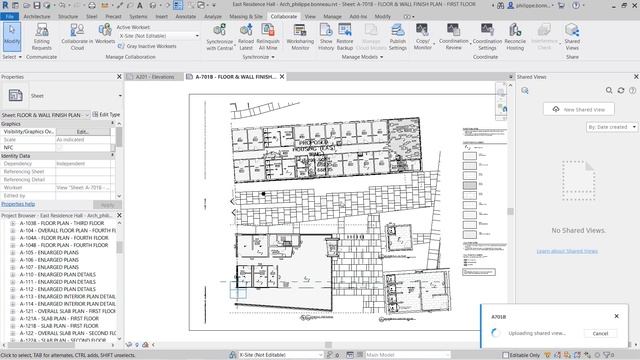Click Reload Latest
This screenshot has width=640, height=360.
pos(246,37)
